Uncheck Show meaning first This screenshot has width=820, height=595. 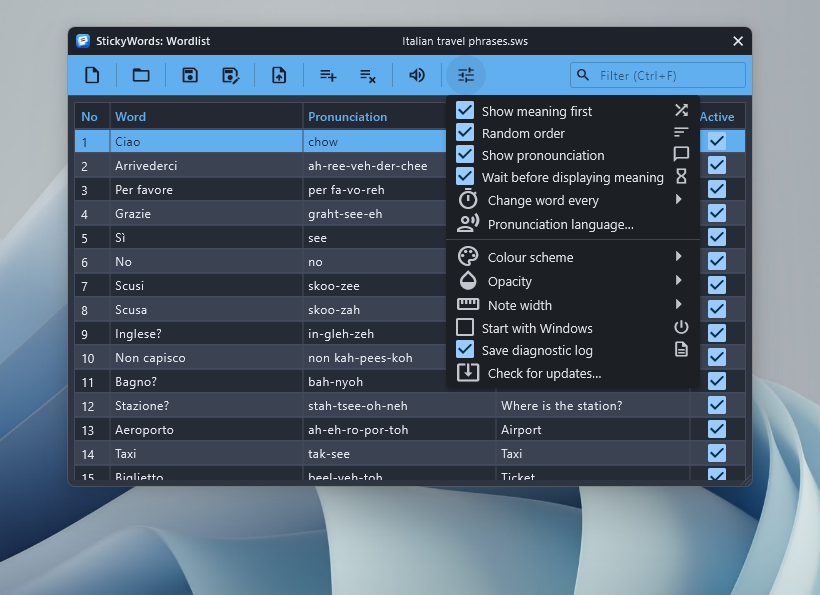click(465, 110)
